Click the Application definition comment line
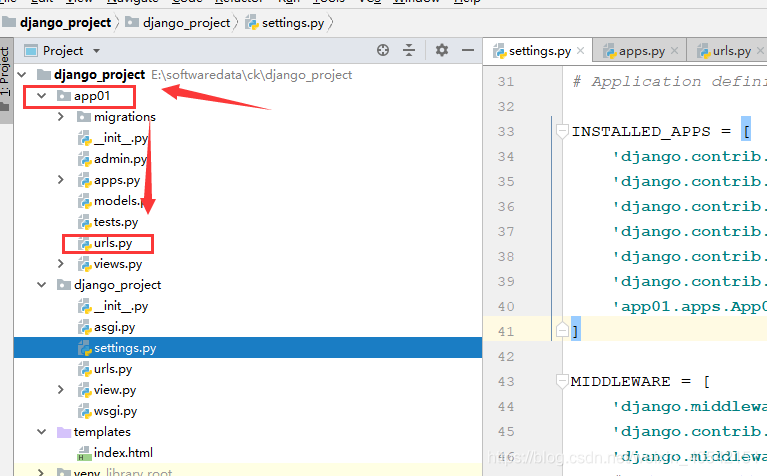 click(x=669, y=81)
